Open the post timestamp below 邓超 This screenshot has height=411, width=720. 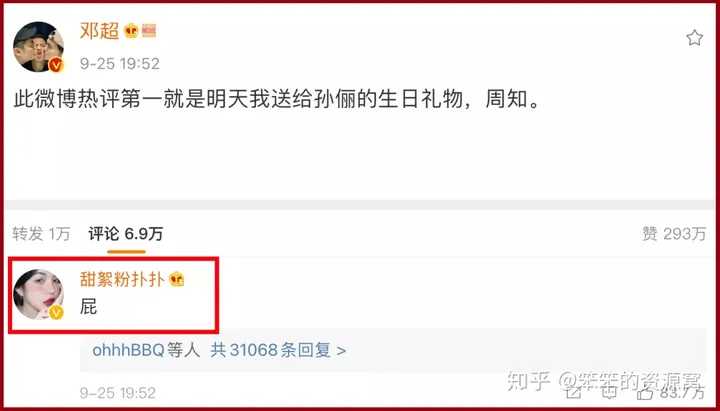[119, 63]
